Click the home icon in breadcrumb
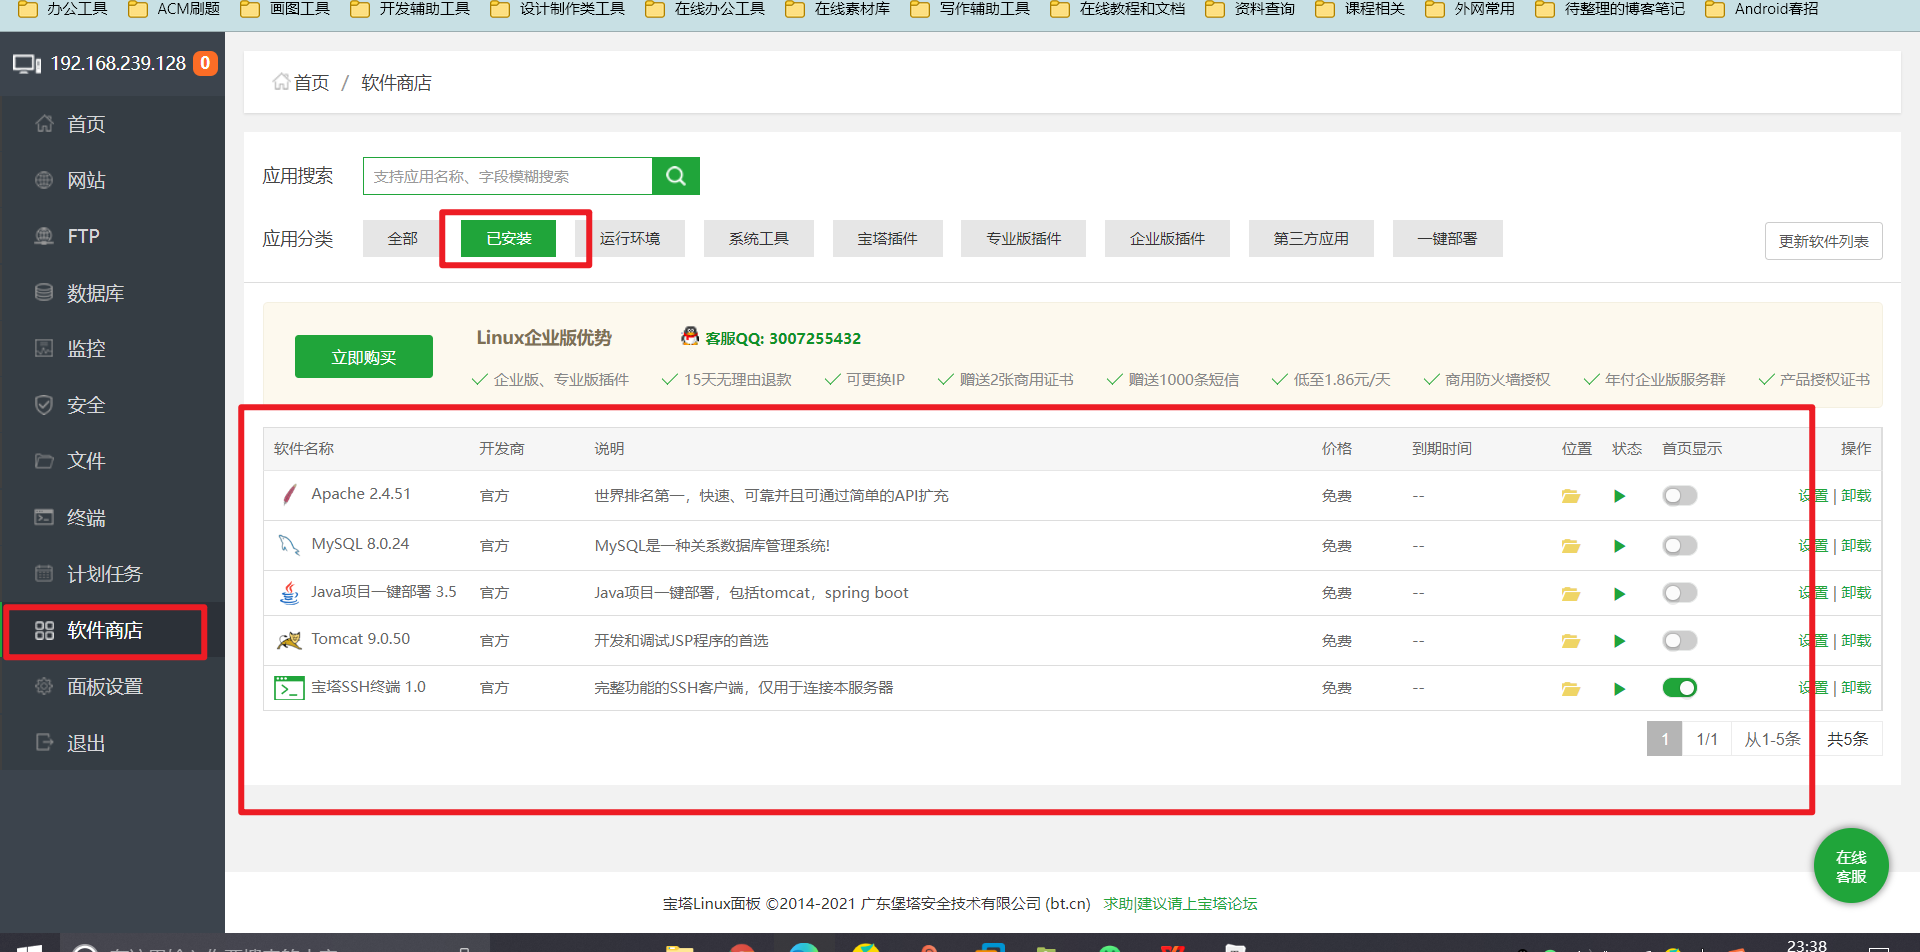 tap(281, 82)
